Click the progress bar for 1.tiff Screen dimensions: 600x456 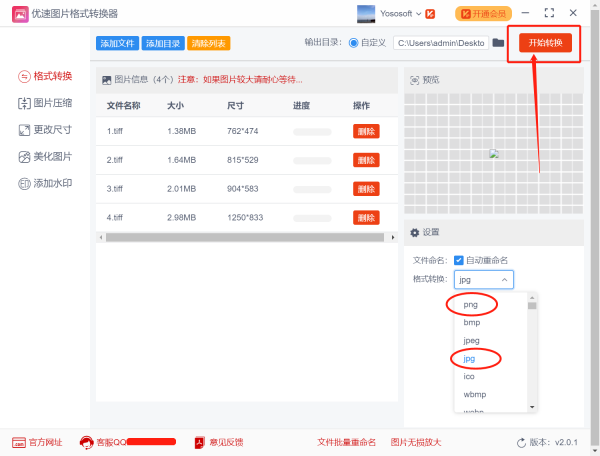[x=312, y=132]
